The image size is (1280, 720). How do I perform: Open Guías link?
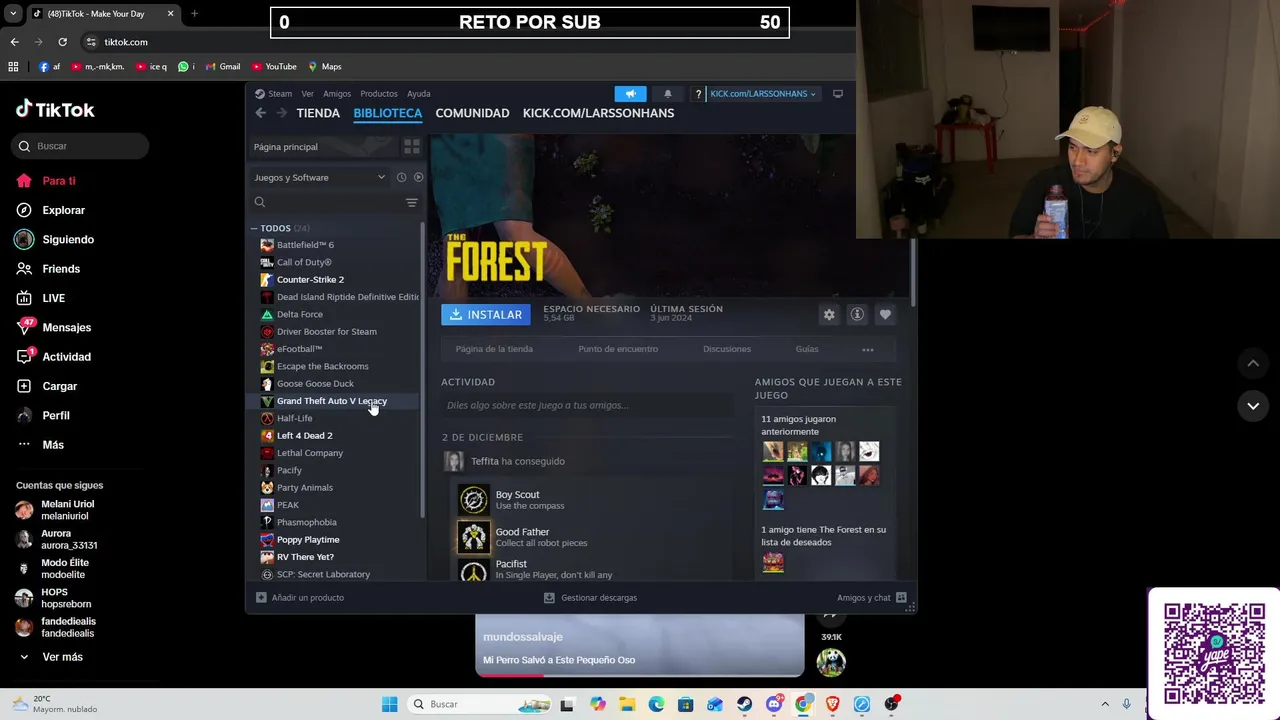click(x=807, y=349)
